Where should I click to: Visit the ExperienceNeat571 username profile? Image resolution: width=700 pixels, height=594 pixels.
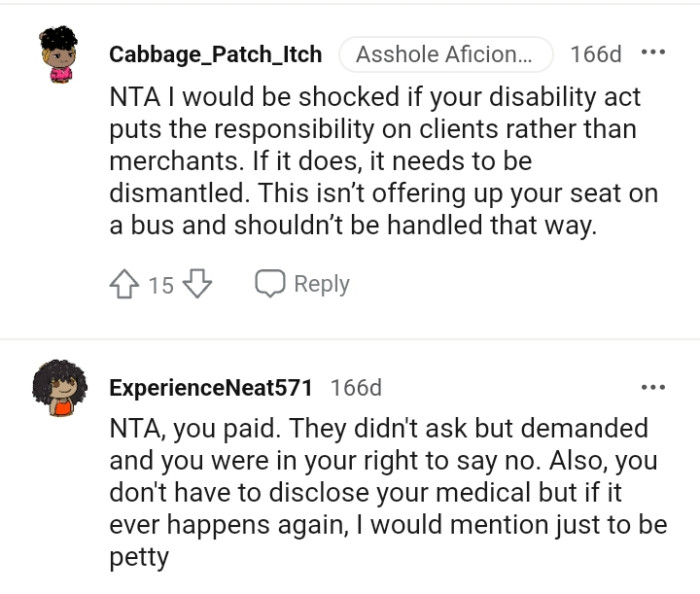coord(211,387)
